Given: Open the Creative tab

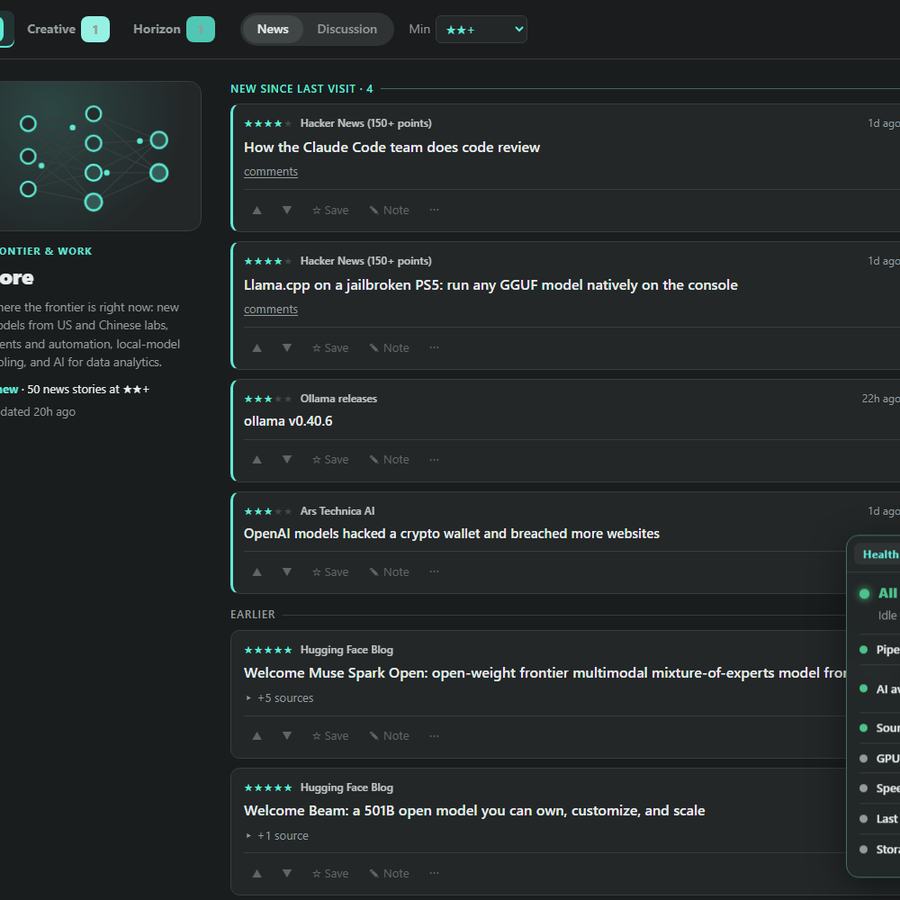Looking at the screenshot, I should pyautogui.click(x=68, y=29).
